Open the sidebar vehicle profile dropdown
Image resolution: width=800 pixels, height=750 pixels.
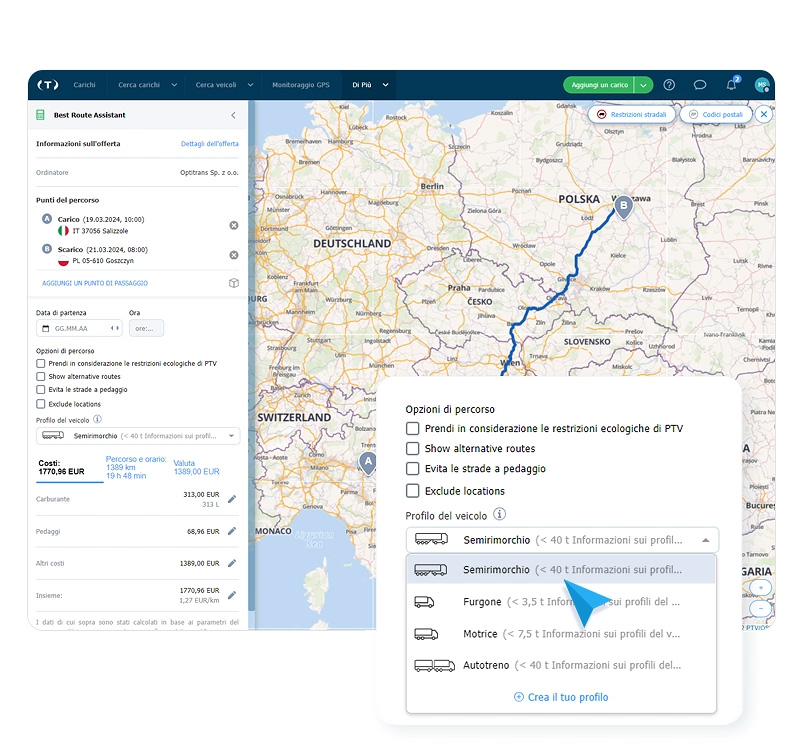pyautogui.click(x=138, y=436)
